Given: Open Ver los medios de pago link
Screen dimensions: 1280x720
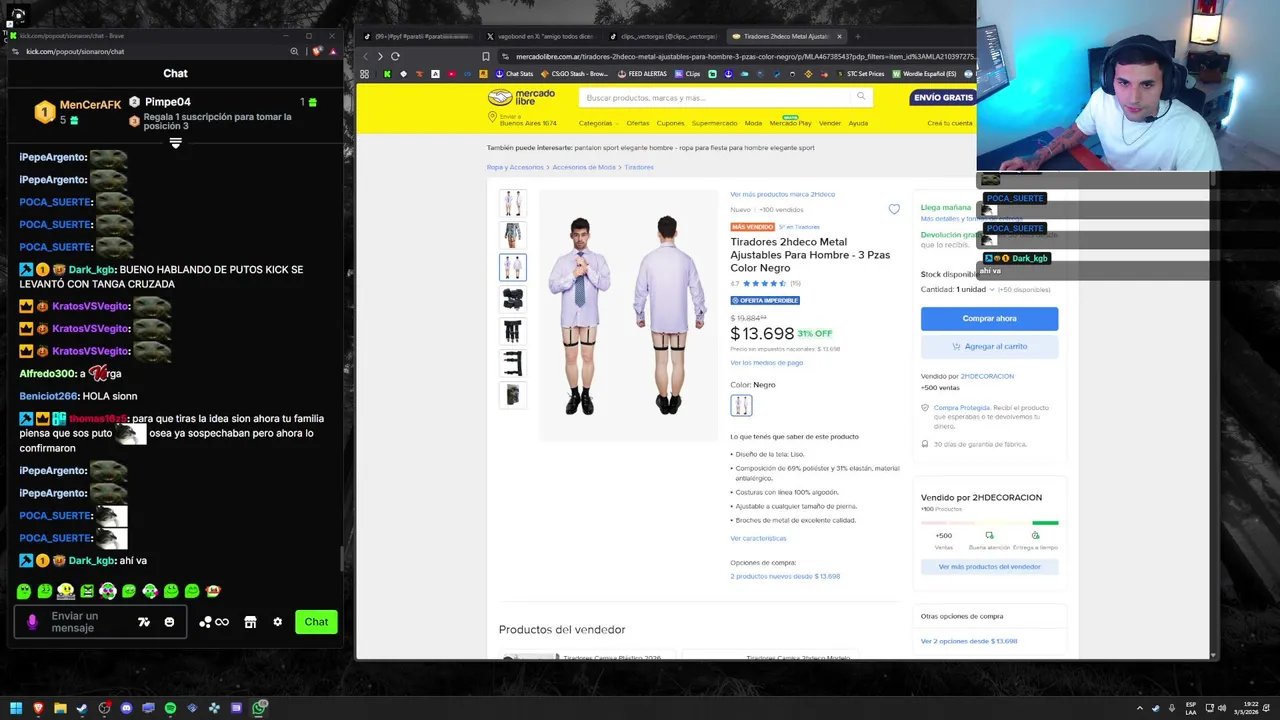Looking at the screenshot, I should coord(766,362).
